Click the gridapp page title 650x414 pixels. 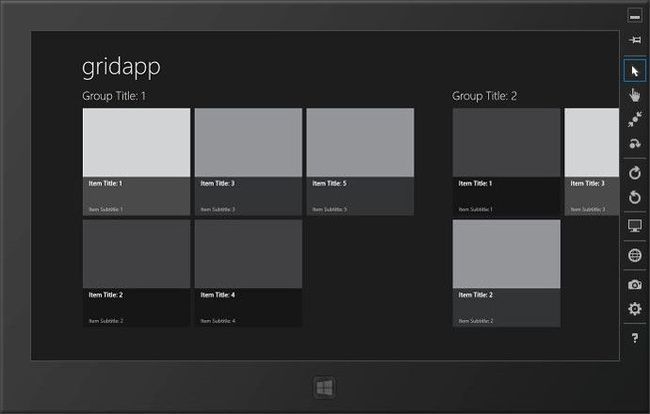121,67
